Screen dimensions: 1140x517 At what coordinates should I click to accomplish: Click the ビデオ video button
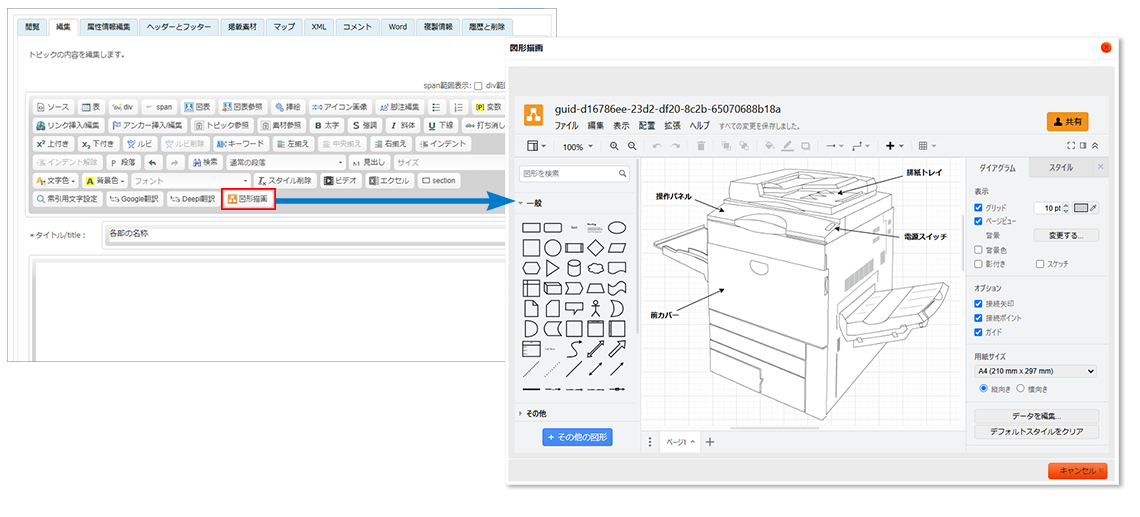pyautogui.click(x=341, y=180)
